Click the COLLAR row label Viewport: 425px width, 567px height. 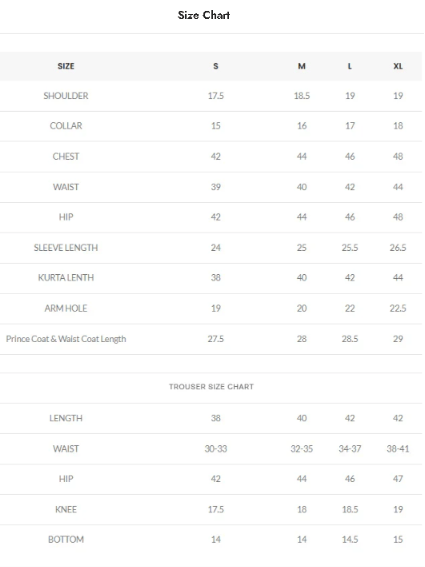click(x=66, y=126)
